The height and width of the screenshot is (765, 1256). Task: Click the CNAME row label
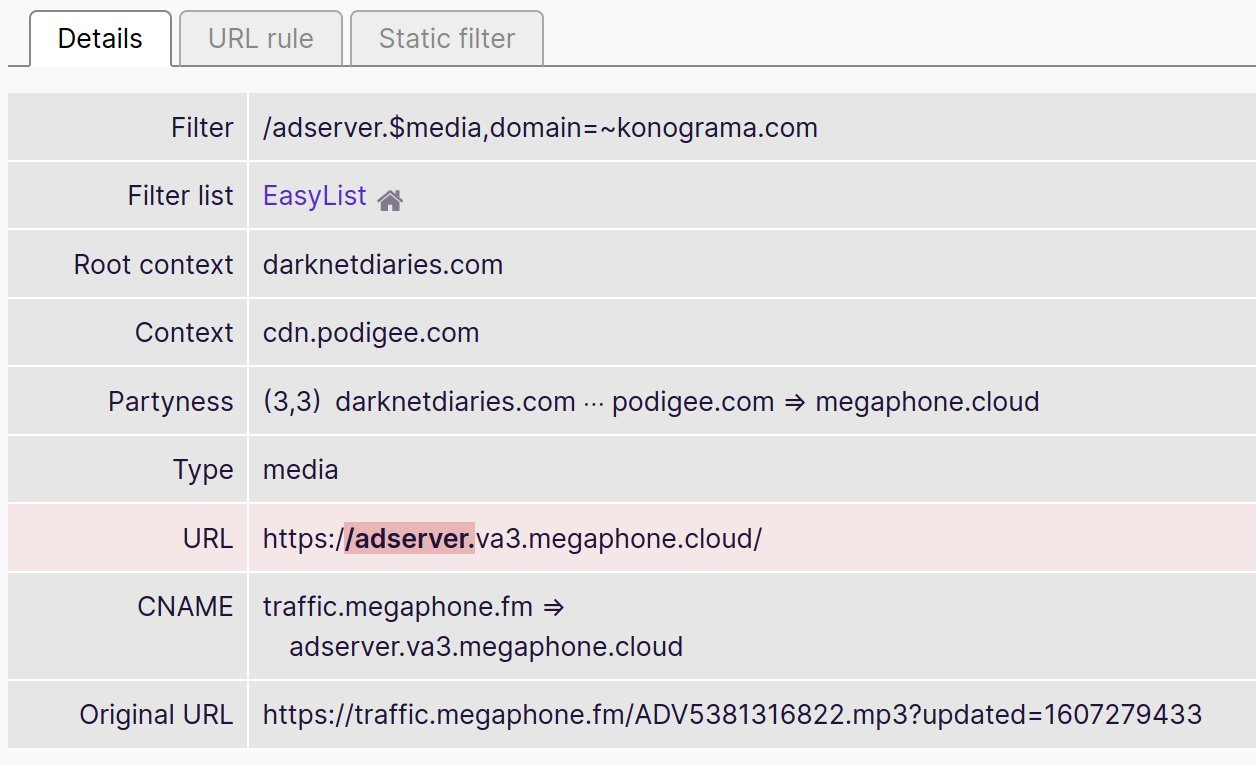[x=186, y=606]
